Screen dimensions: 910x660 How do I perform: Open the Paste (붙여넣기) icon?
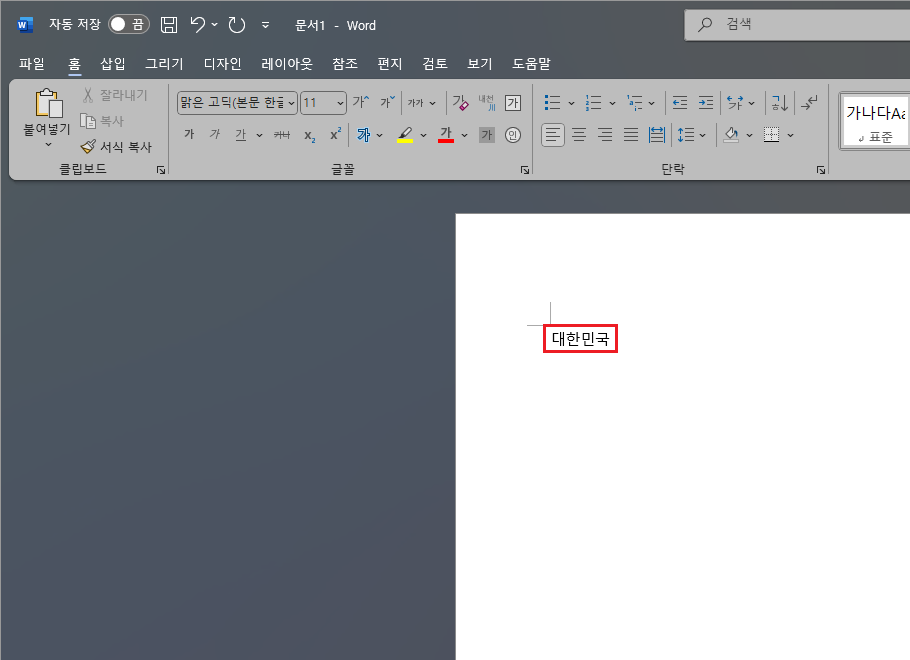(49, 103)
